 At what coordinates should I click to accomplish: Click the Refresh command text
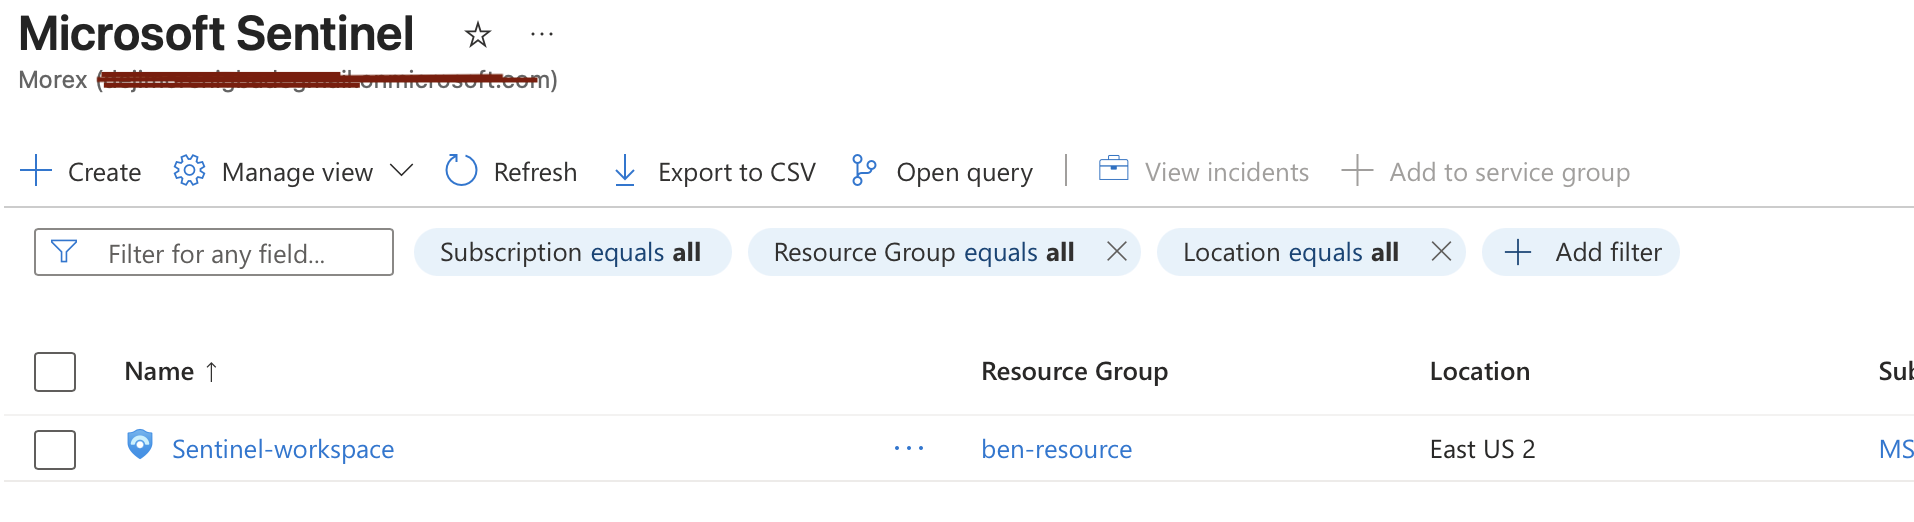[x=535, y=172]
